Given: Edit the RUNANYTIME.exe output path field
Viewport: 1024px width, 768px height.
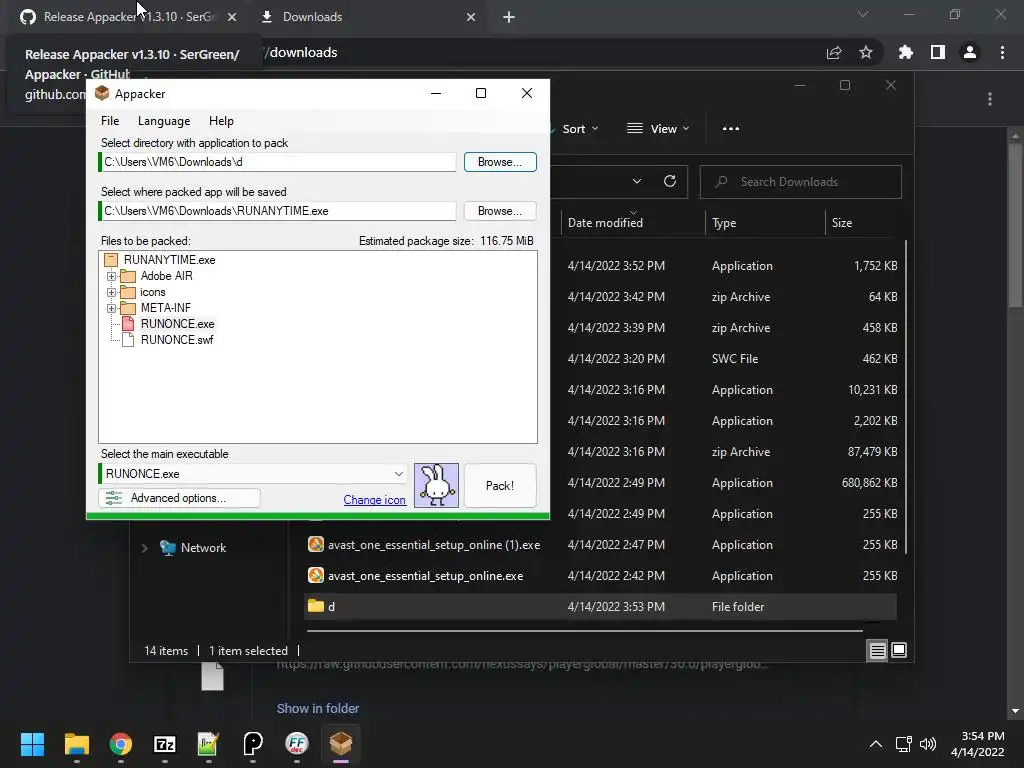Looking at the screenshot, I should pyautogui.click(x=278, y=211).
